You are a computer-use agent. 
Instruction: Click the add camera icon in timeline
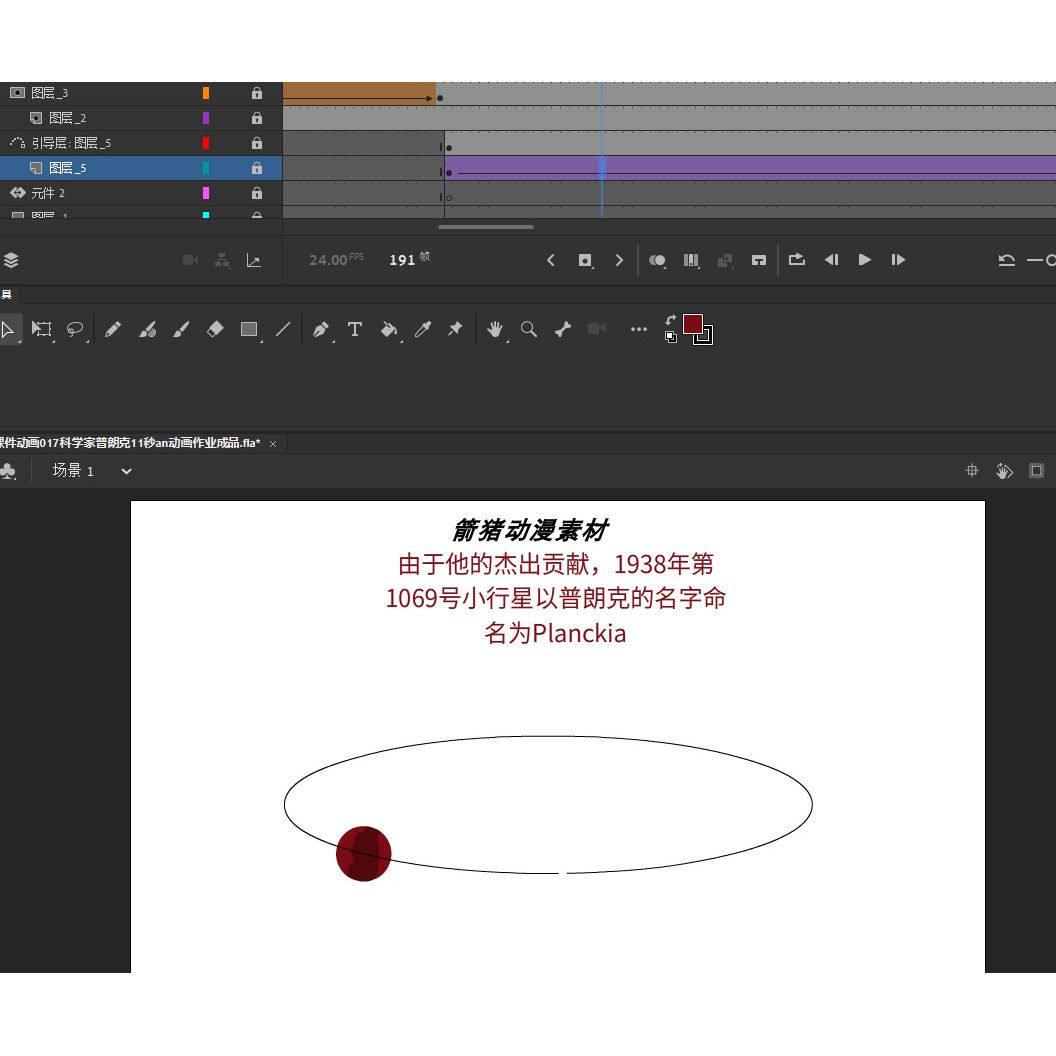coord(191,260)
